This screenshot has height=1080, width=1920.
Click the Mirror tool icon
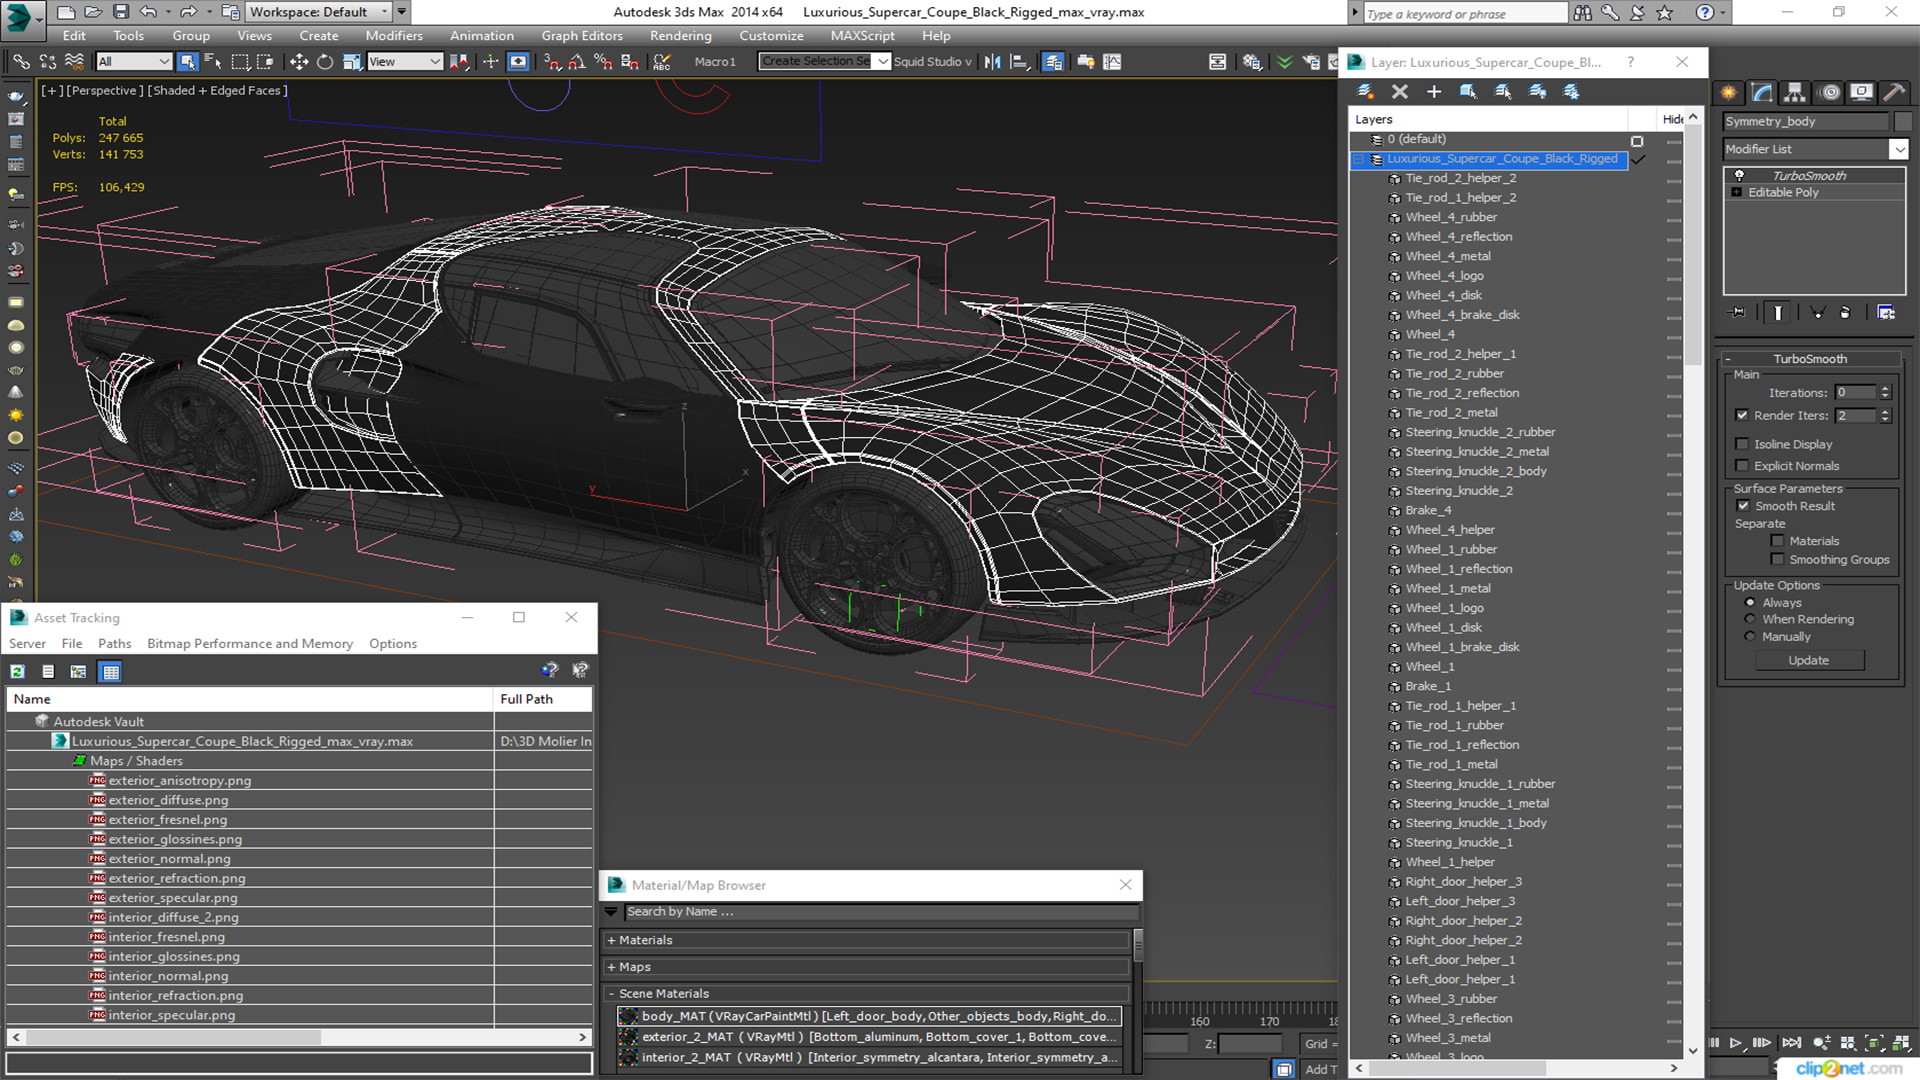click(x=992, y=62)
